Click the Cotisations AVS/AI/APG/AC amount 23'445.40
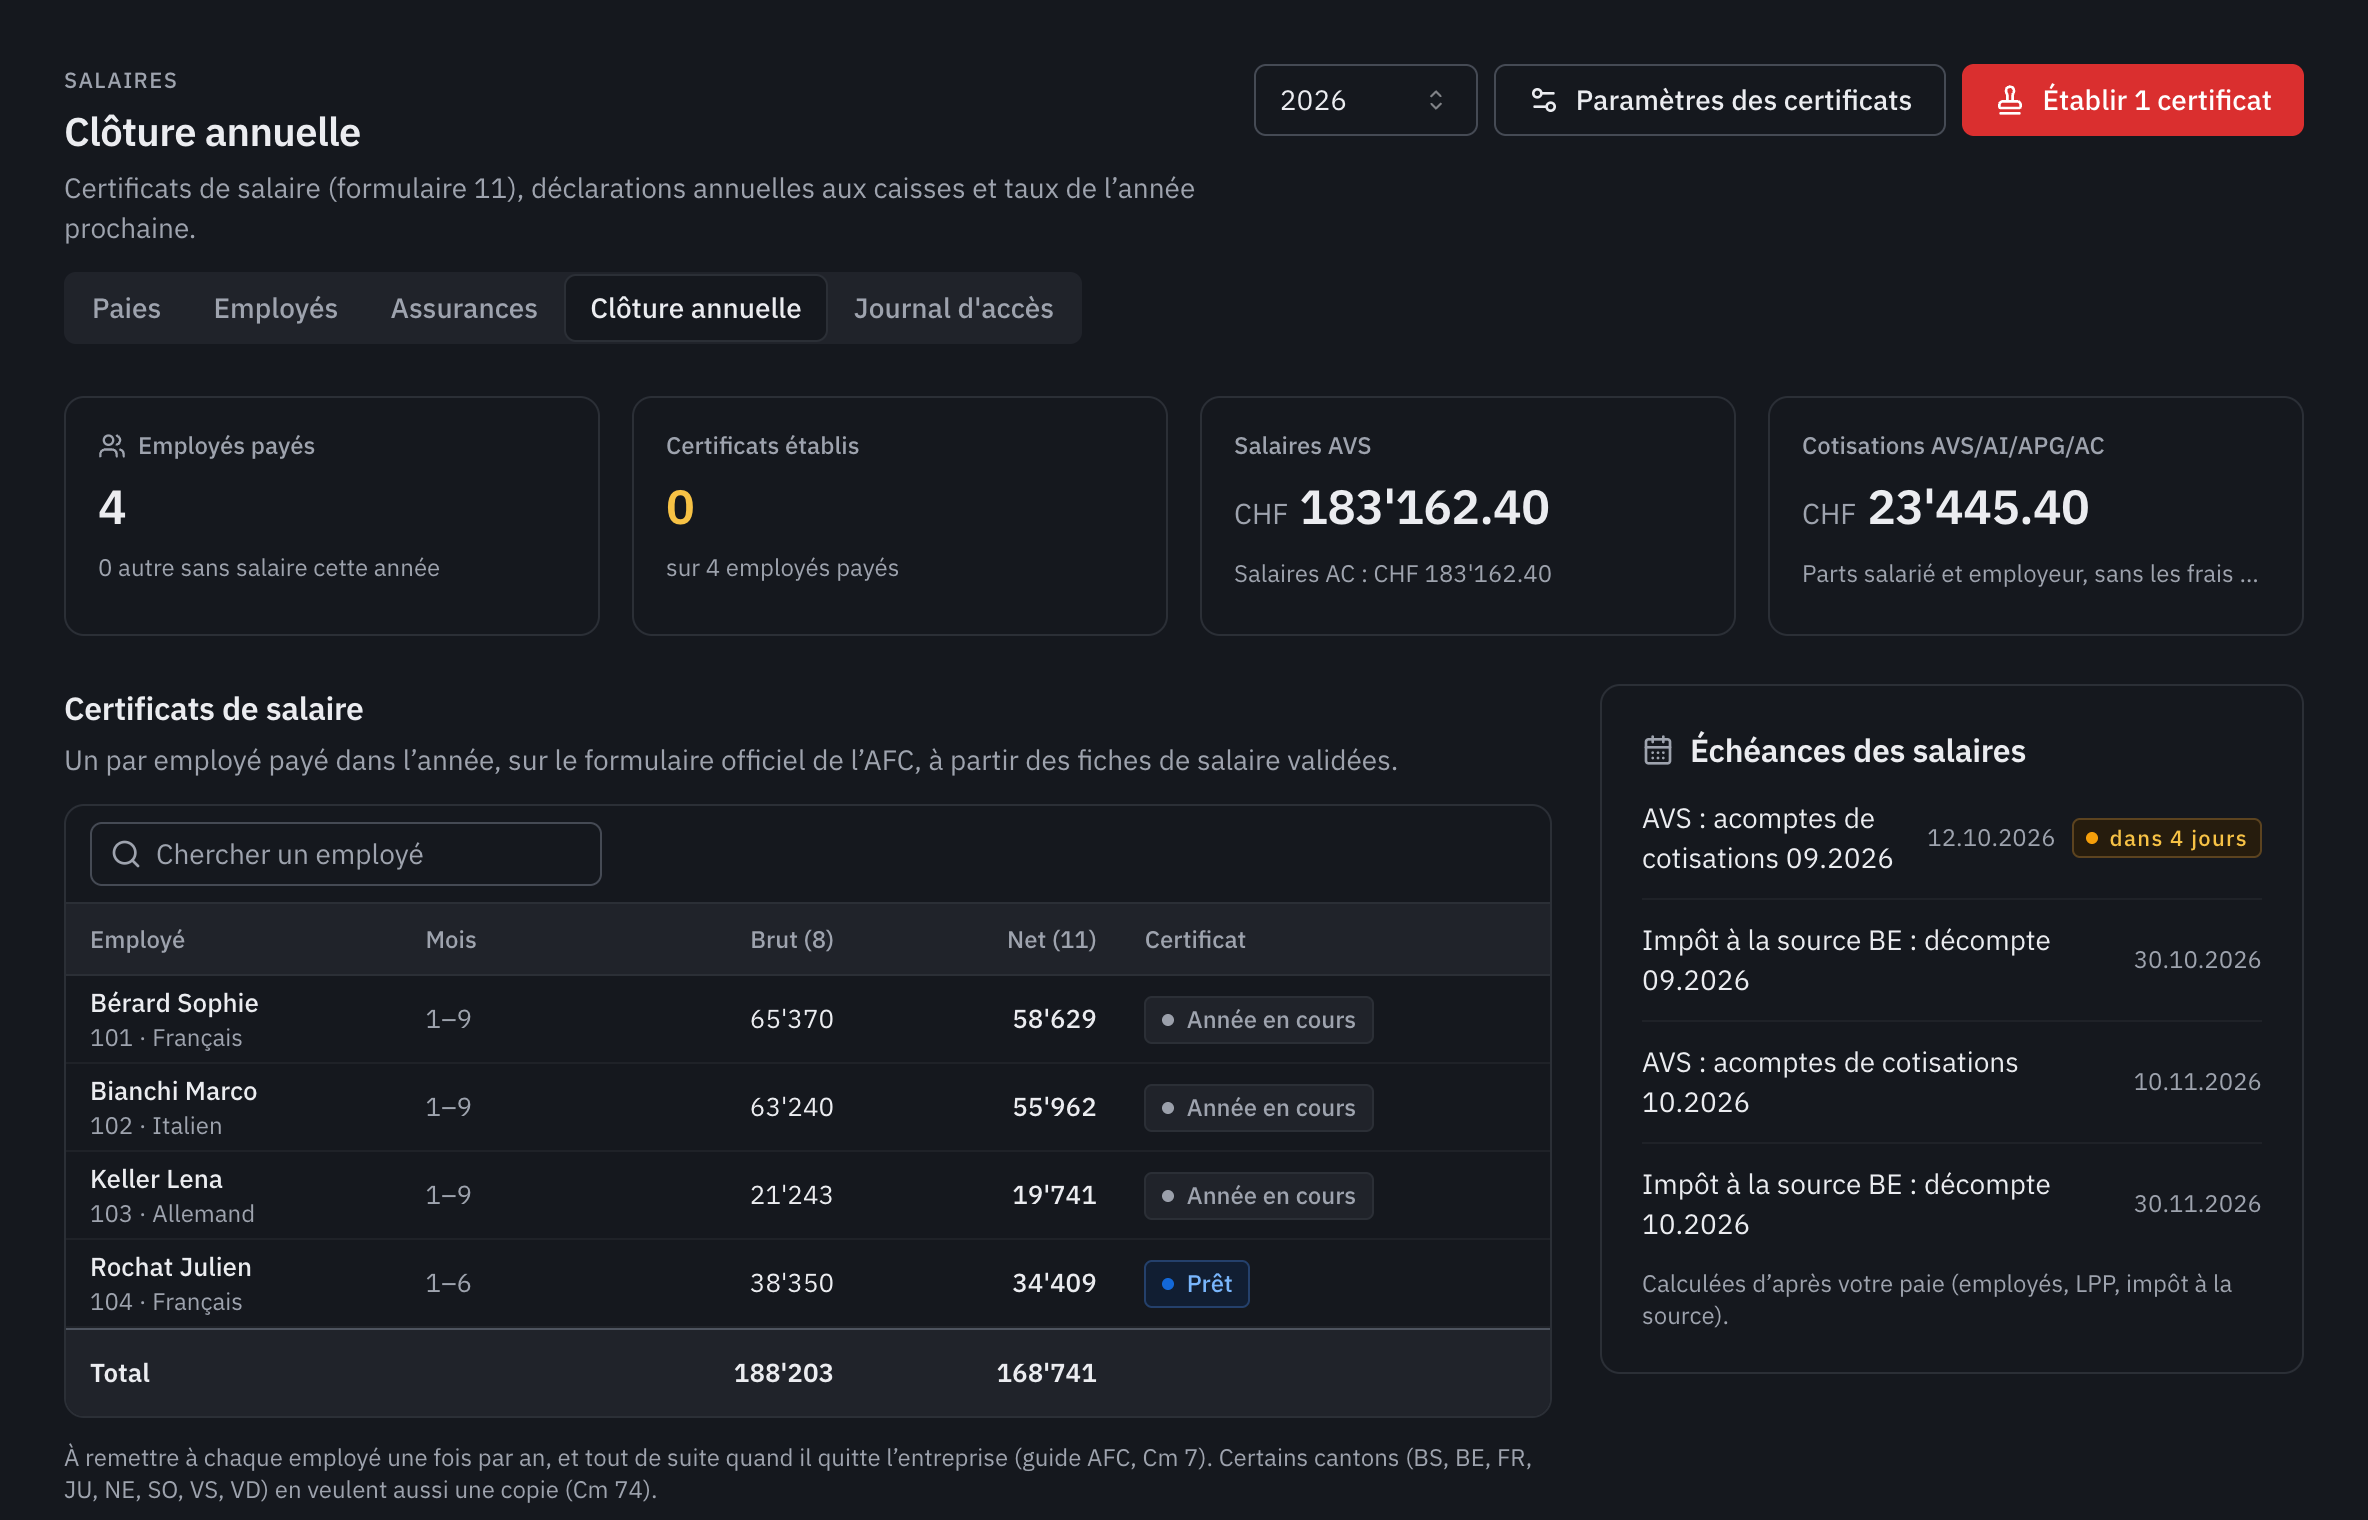The width and height of the screenshot is (2368, 1520). pos(1978,508)
